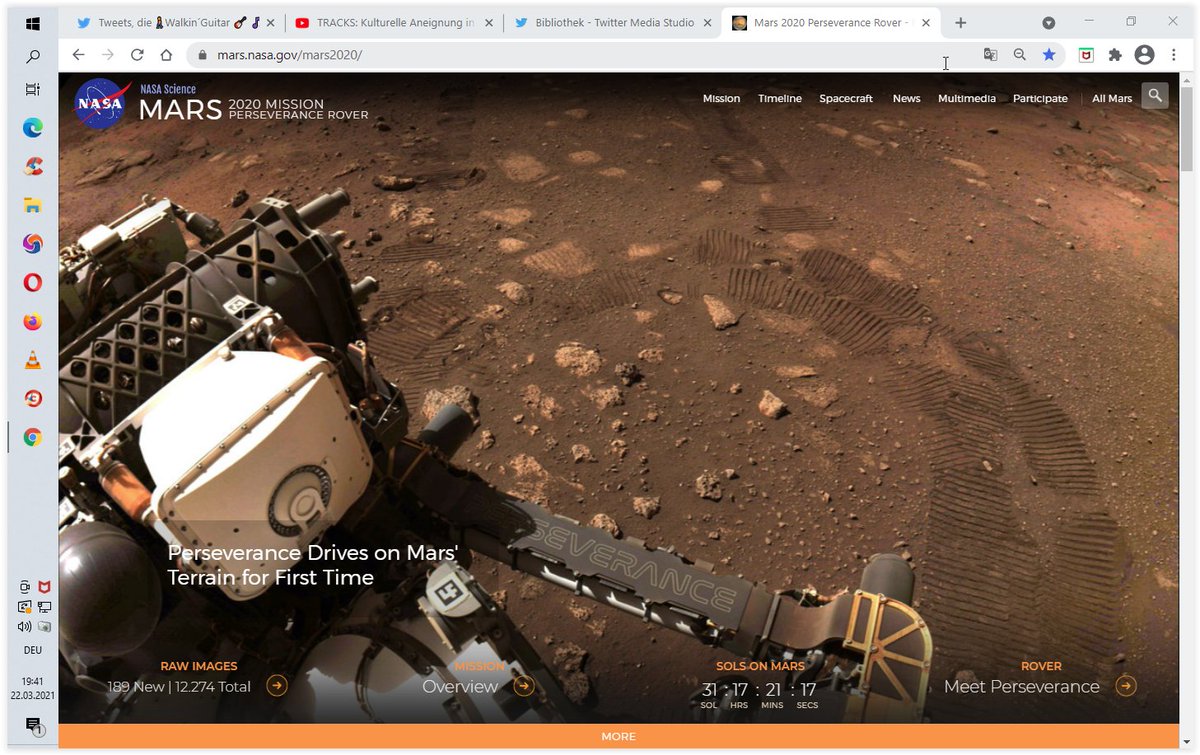Click the address bar URL field
1200x755 pixels.
(580, 55)
